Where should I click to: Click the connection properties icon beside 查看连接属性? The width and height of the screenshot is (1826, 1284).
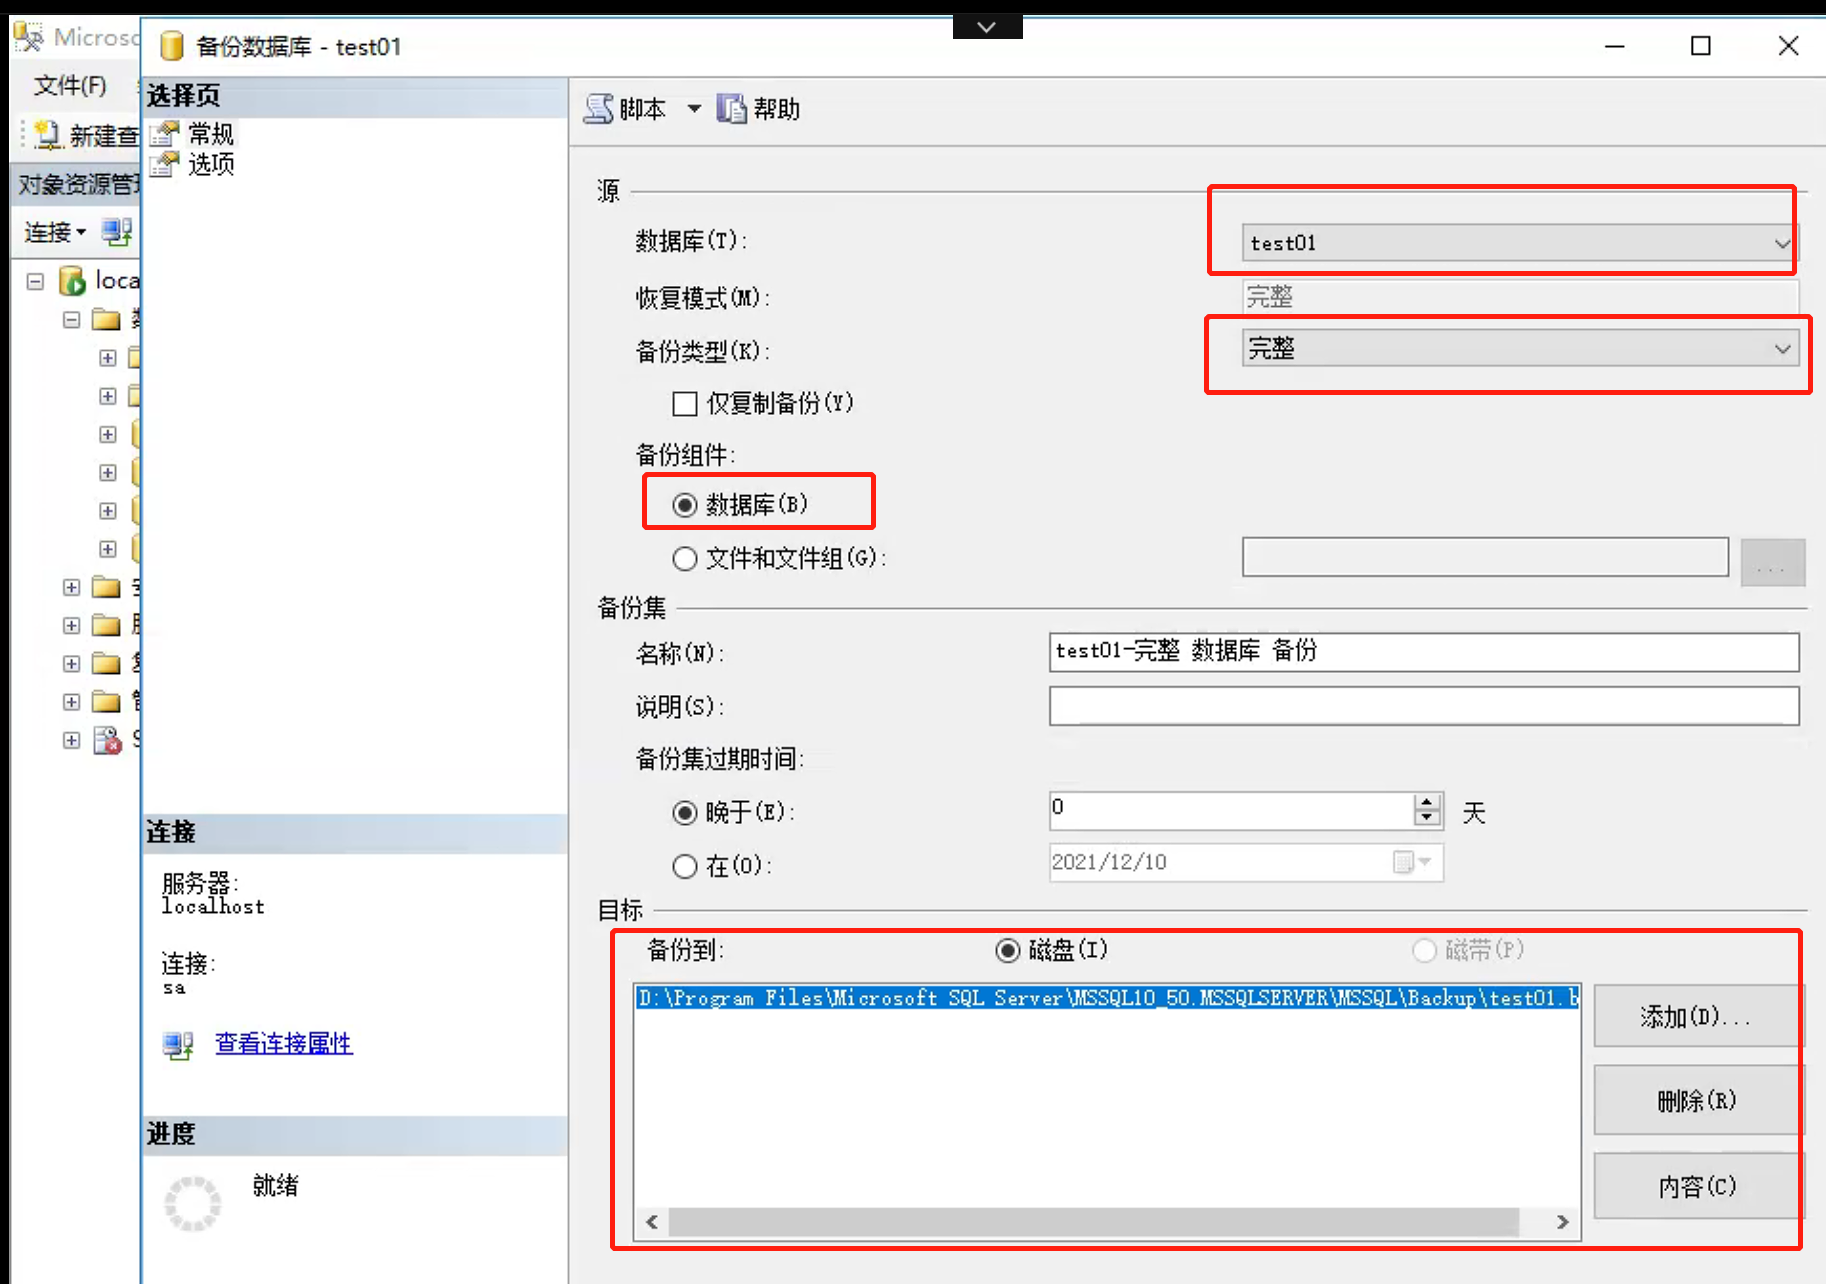[x=178, y=1046]
